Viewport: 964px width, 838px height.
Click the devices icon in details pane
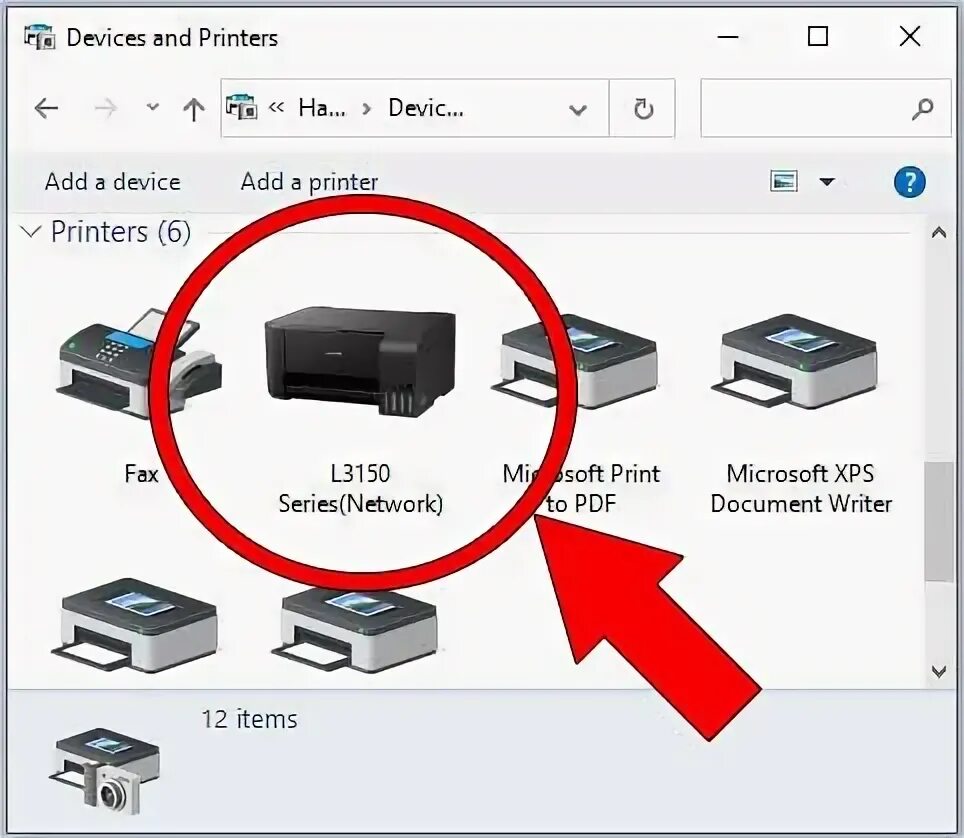pyautogui.click(x=105, y=770)
